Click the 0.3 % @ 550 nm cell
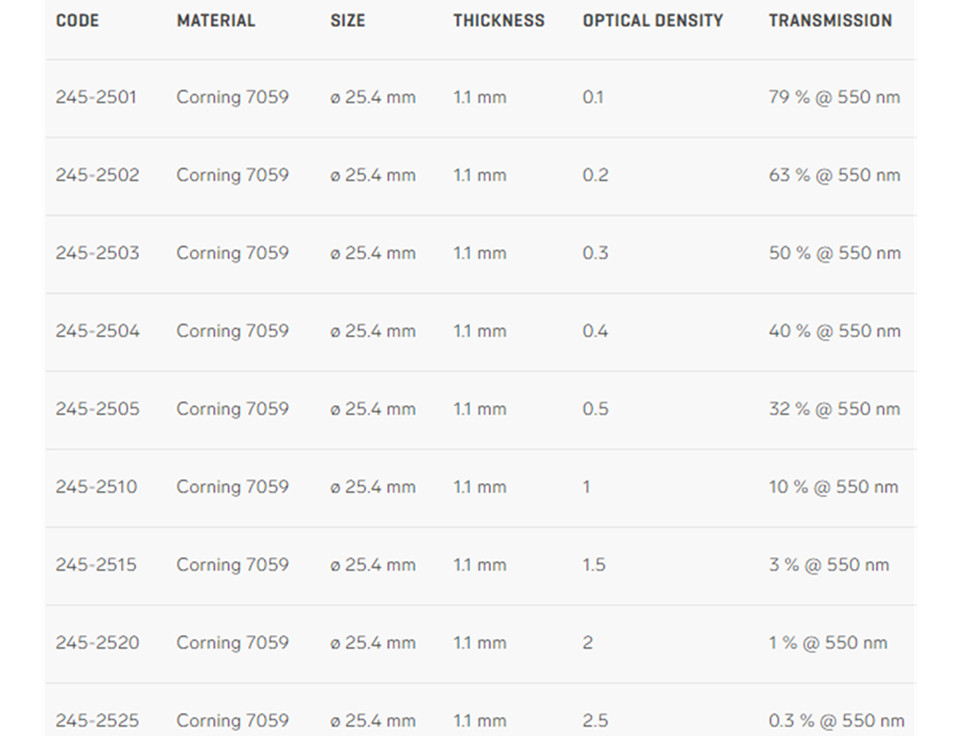Screen dimensions: 960x736 (836, 720)
